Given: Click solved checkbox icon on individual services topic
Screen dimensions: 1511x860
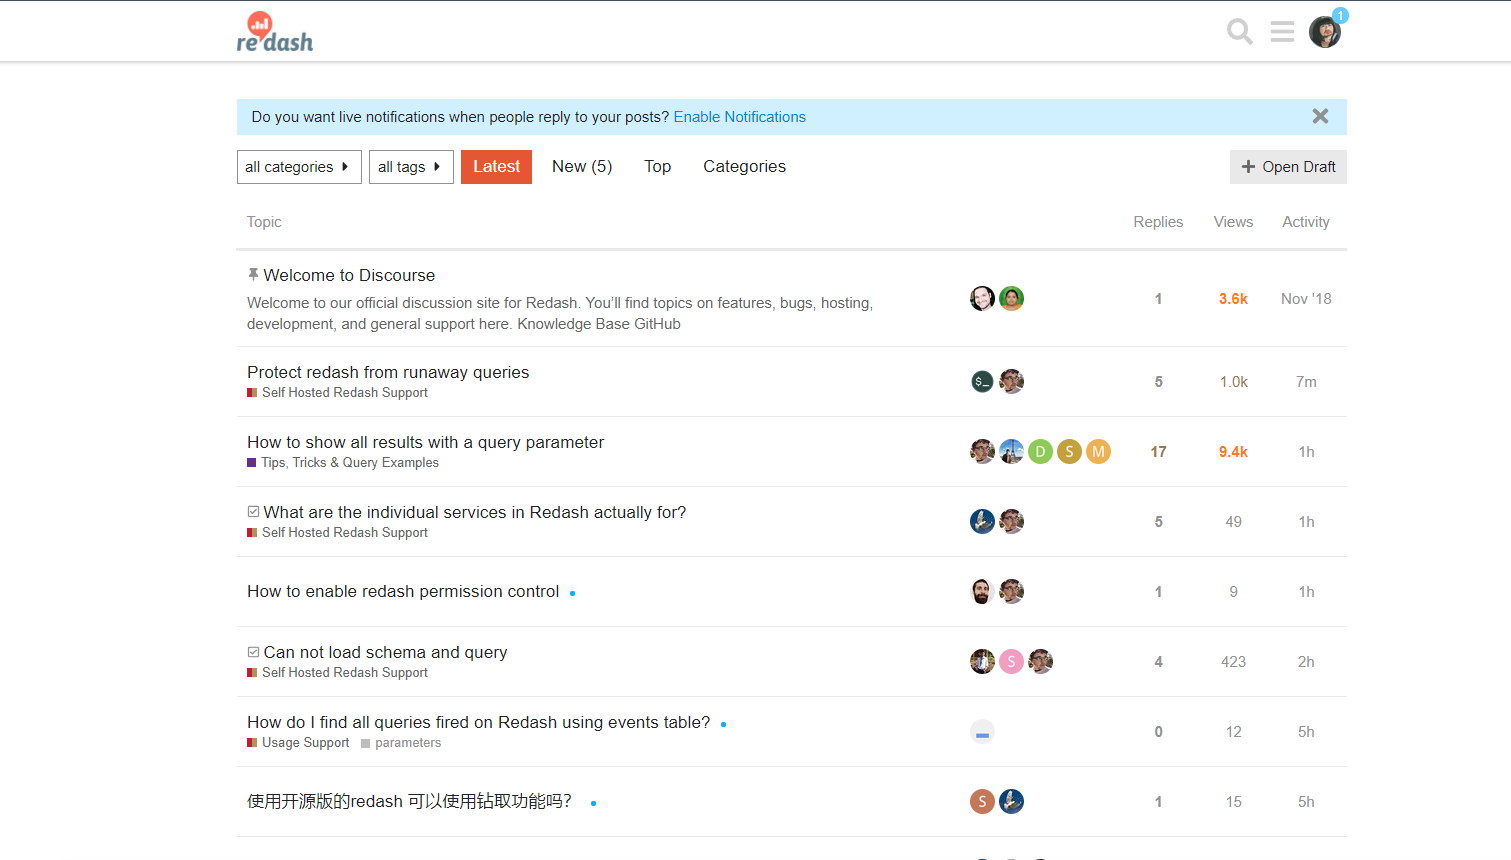Looking at the screenshot, I should [253, 512].
